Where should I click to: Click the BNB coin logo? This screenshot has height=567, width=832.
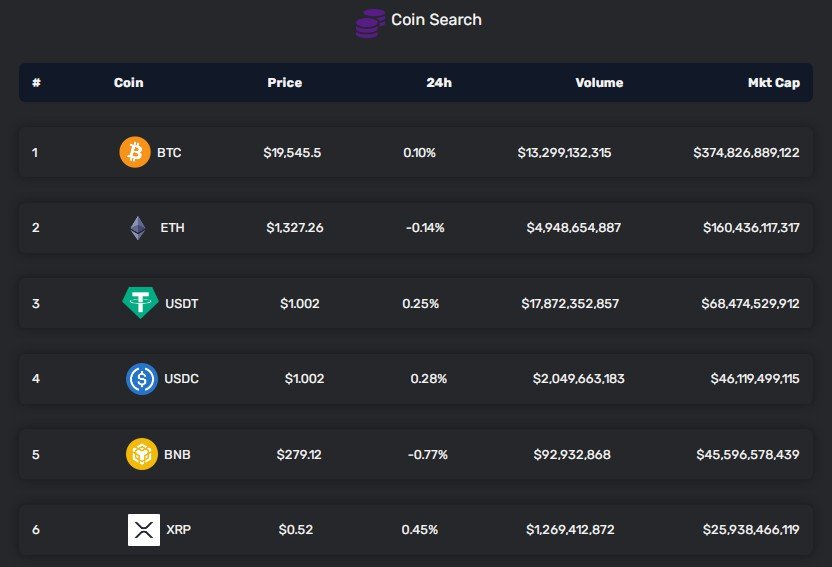tap(142, 454)
